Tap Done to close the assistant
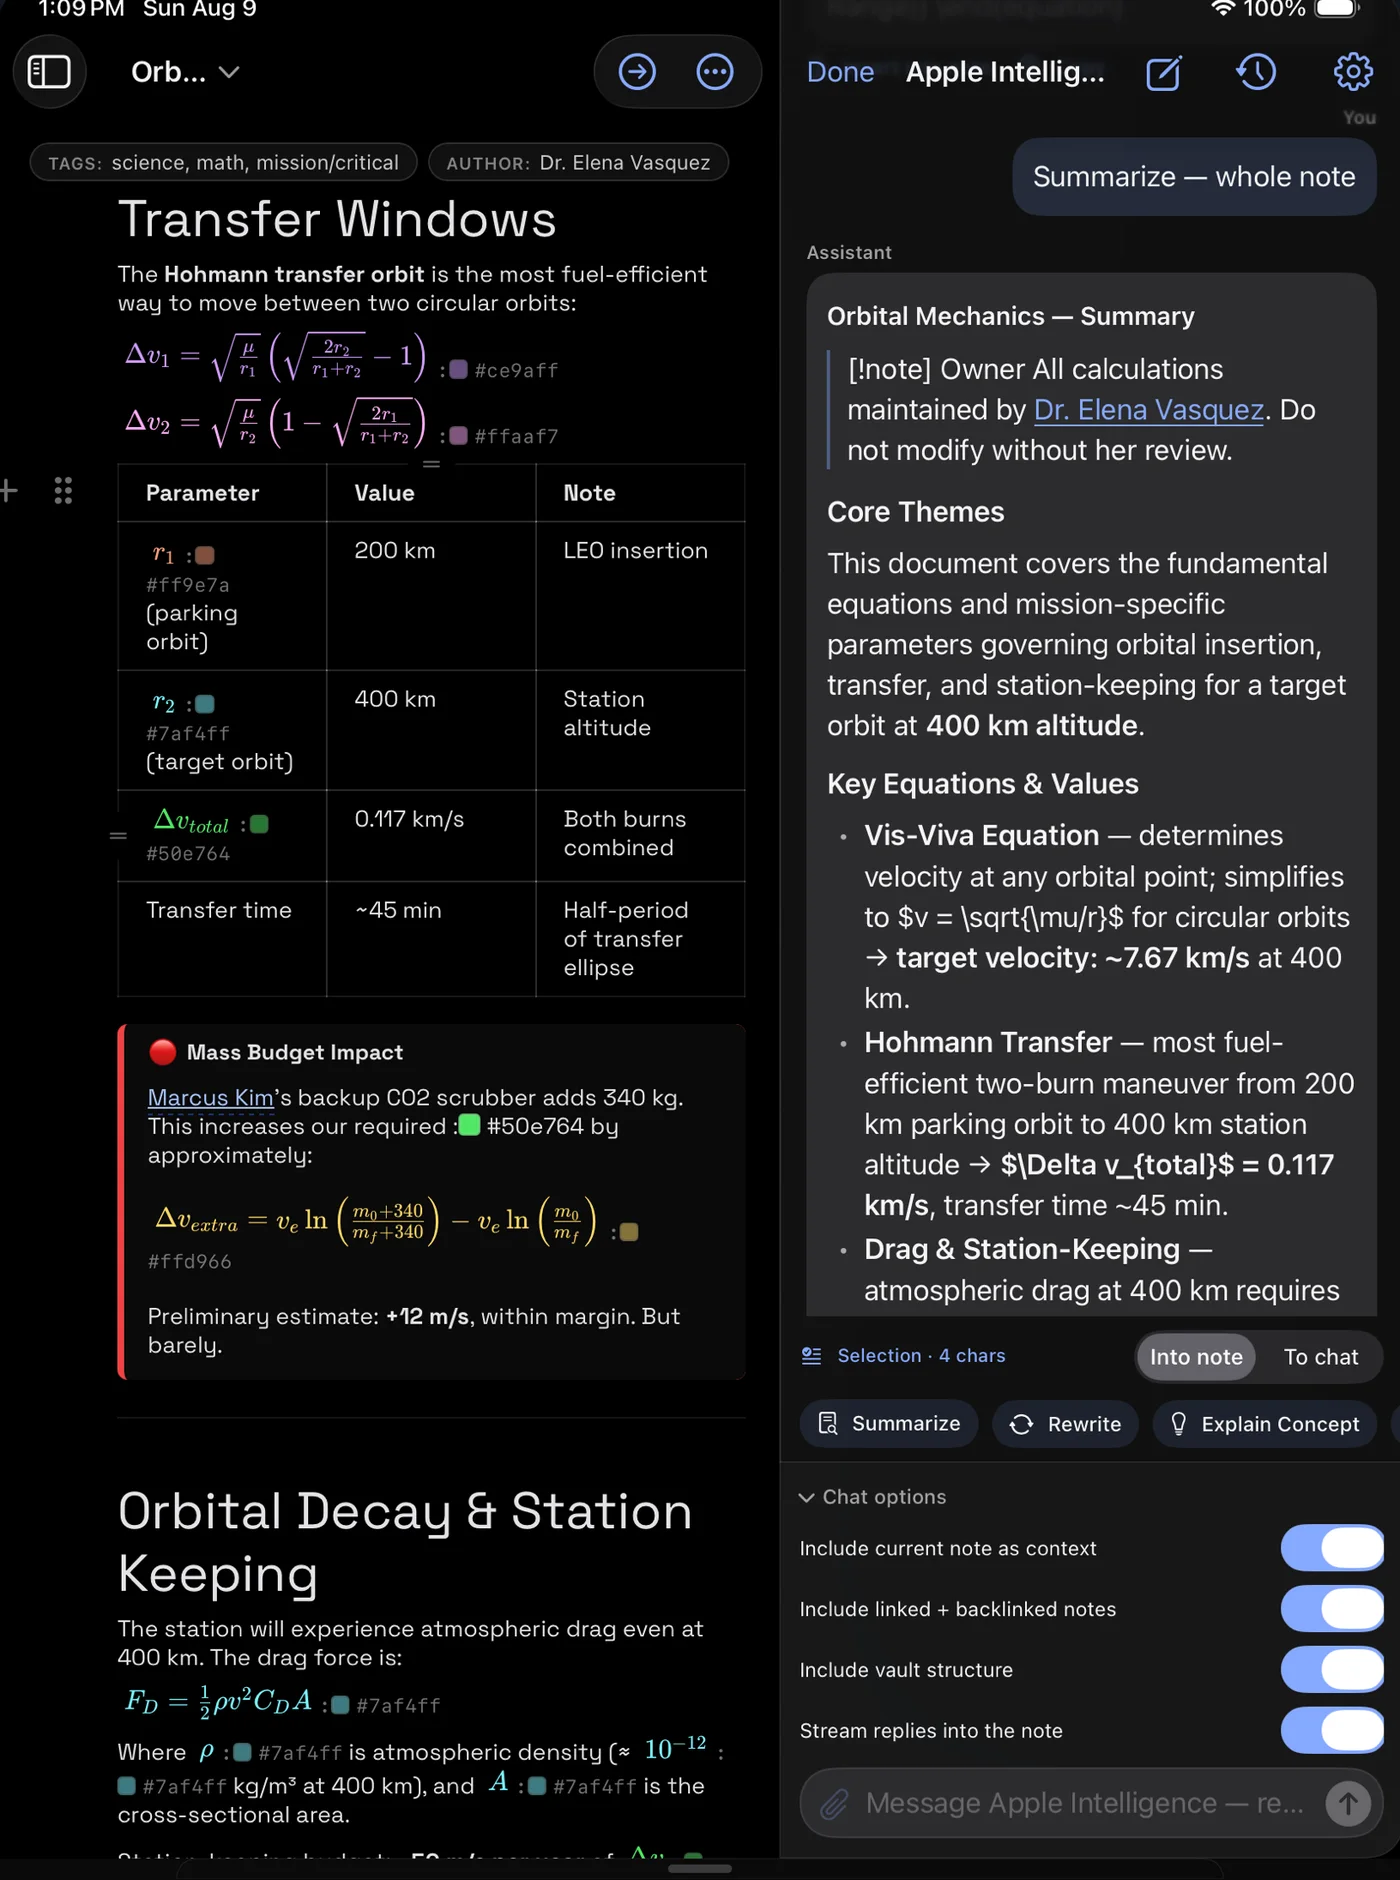1400x1880 pixels. [840, 72]
